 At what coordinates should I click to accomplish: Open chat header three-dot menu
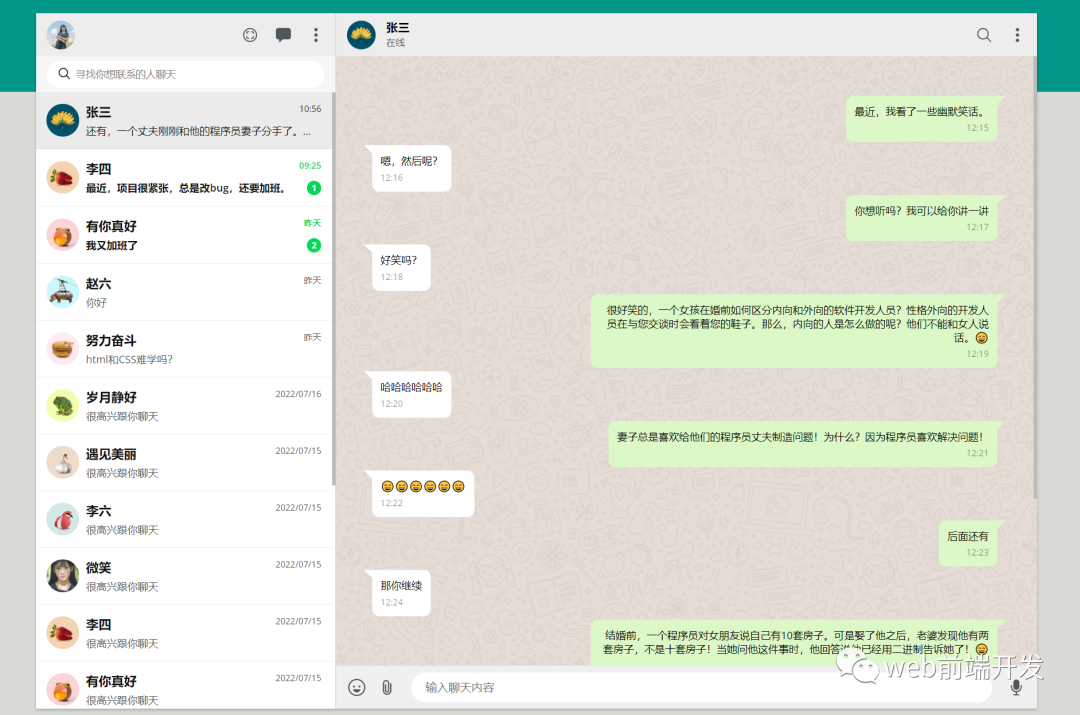click(x=1017, y=35)
